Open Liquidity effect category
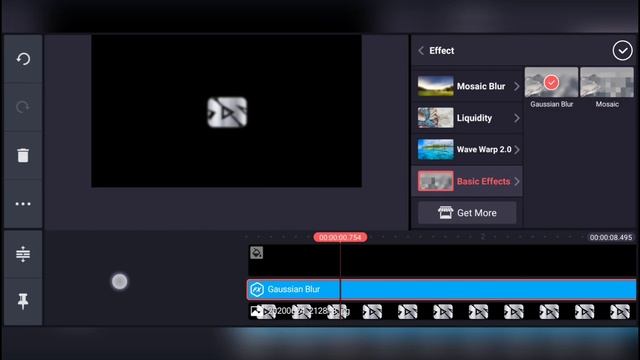Image resolution: width=640 pixels, height=360 pixels. coord(467,118)
